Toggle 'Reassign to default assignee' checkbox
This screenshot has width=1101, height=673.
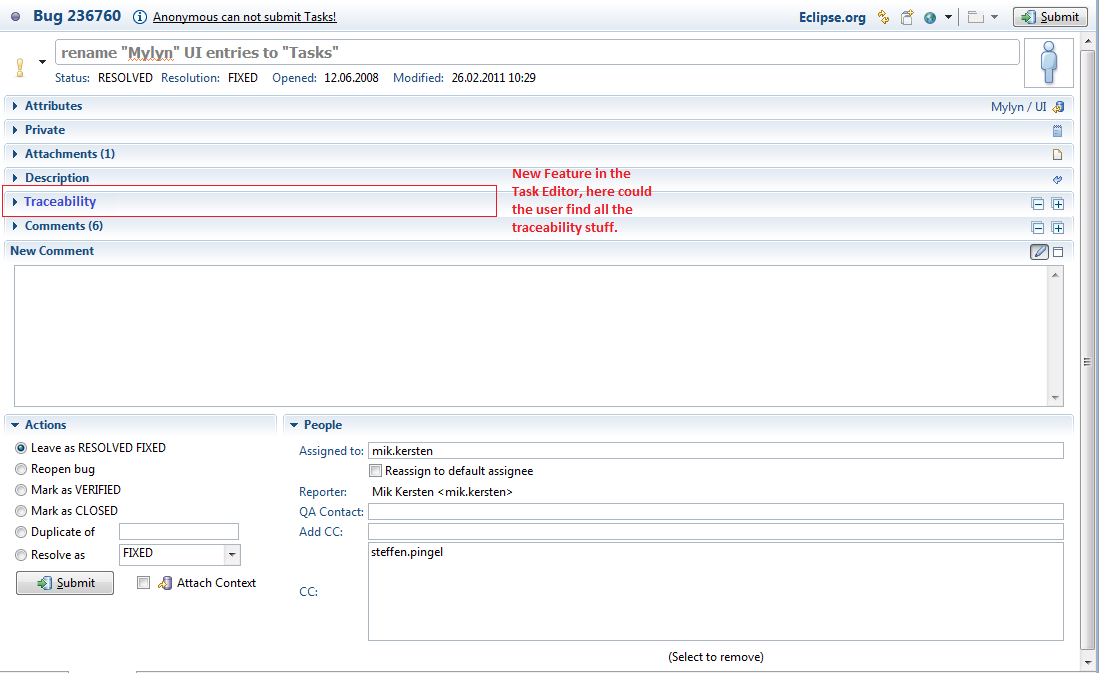[x=376, y=471]
